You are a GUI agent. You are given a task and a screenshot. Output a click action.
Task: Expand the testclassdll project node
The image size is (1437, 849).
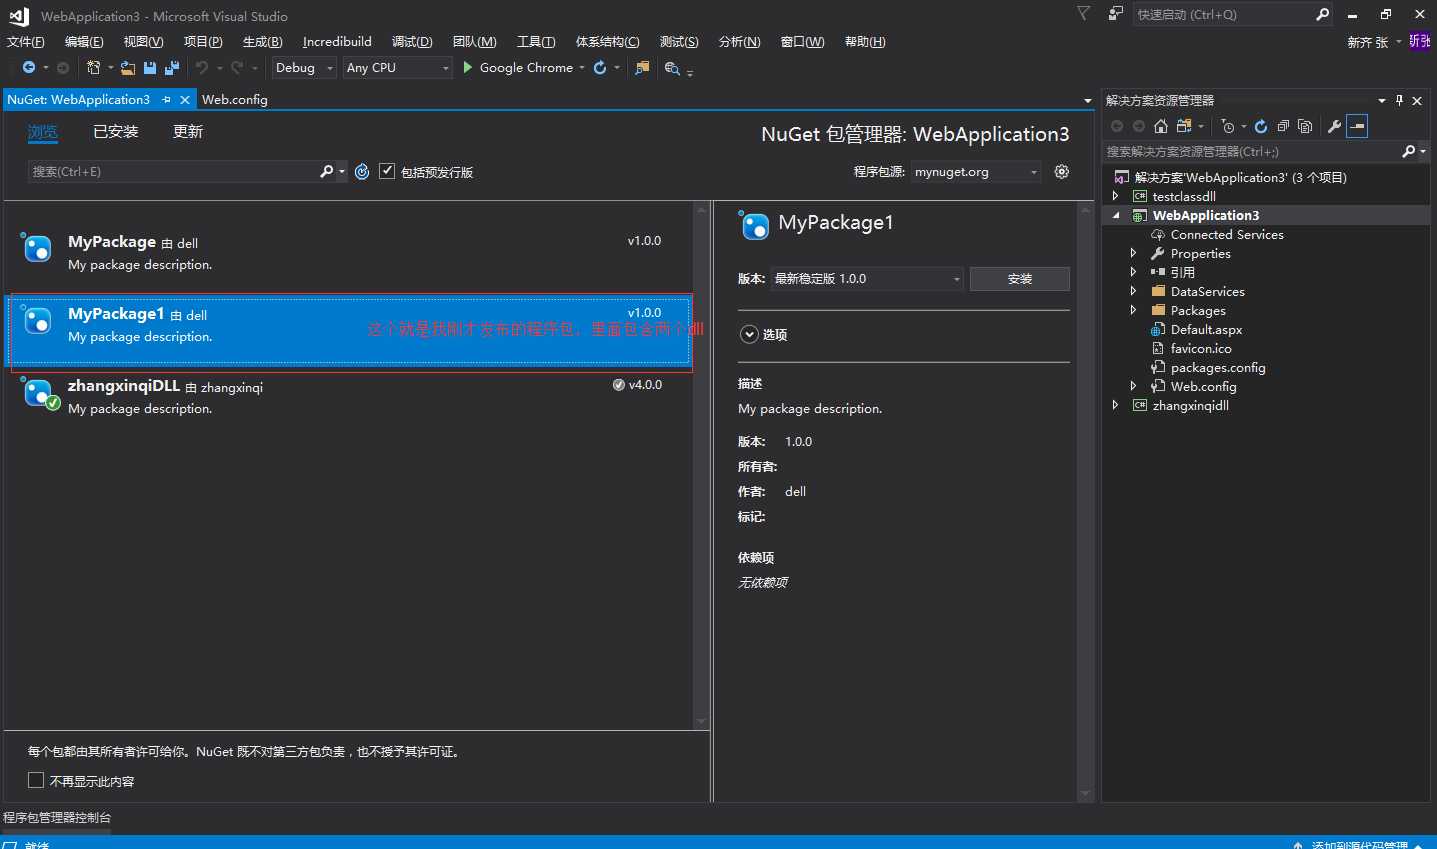(x=1116, y=196)
